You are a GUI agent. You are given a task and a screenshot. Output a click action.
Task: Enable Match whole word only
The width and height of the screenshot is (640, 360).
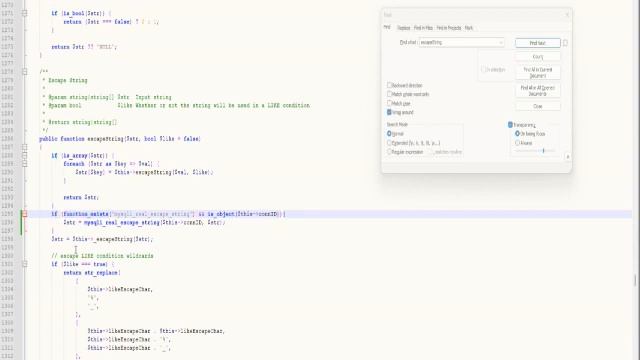coord(389,94)
